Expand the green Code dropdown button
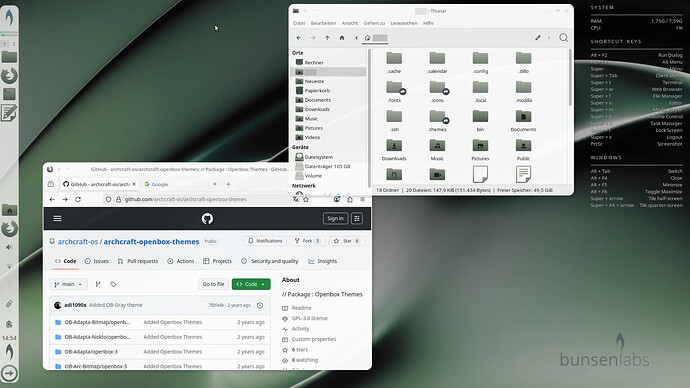690x388 pixels. pos(251,284)
